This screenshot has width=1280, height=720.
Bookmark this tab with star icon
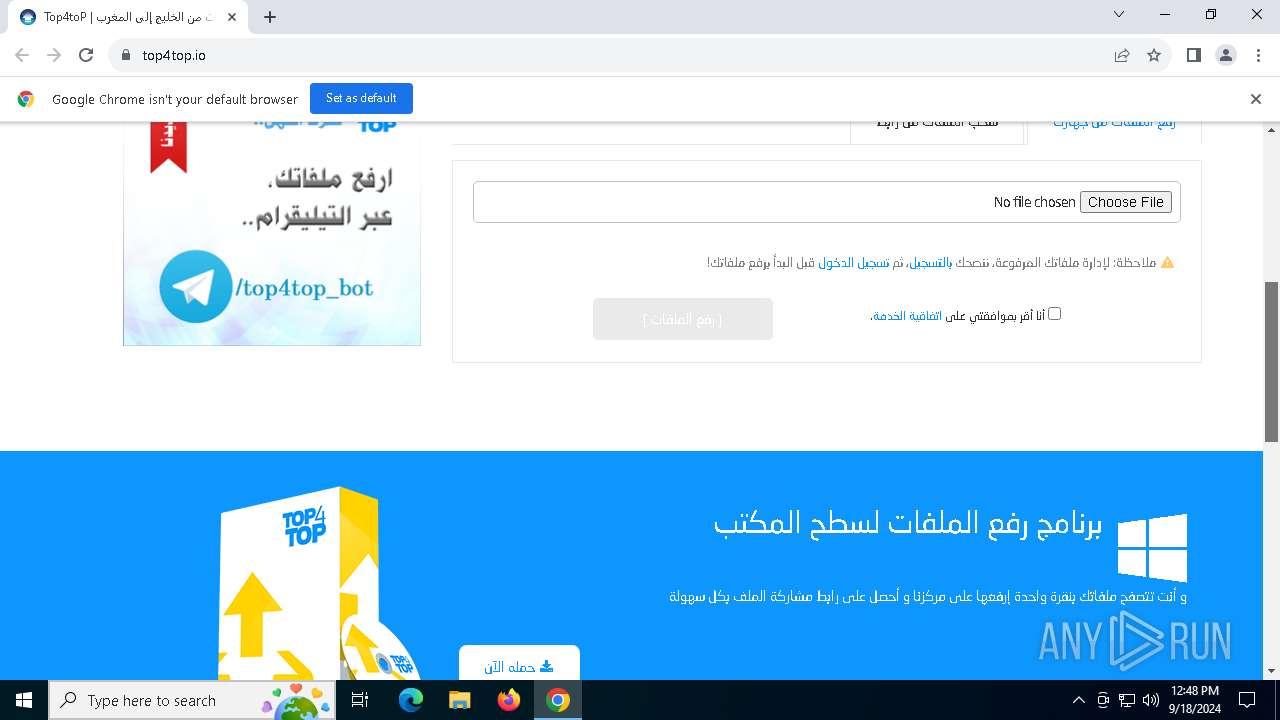pyautogui.click(x=1154, y=55)
